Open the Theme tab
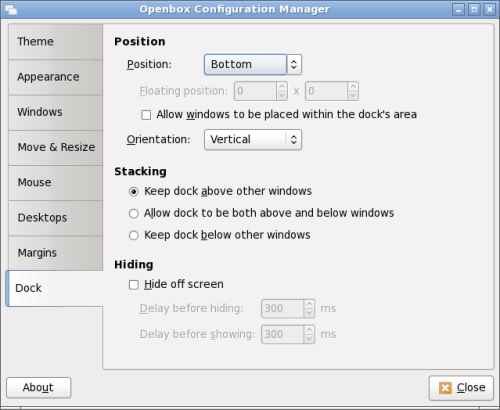 (55, 42)
